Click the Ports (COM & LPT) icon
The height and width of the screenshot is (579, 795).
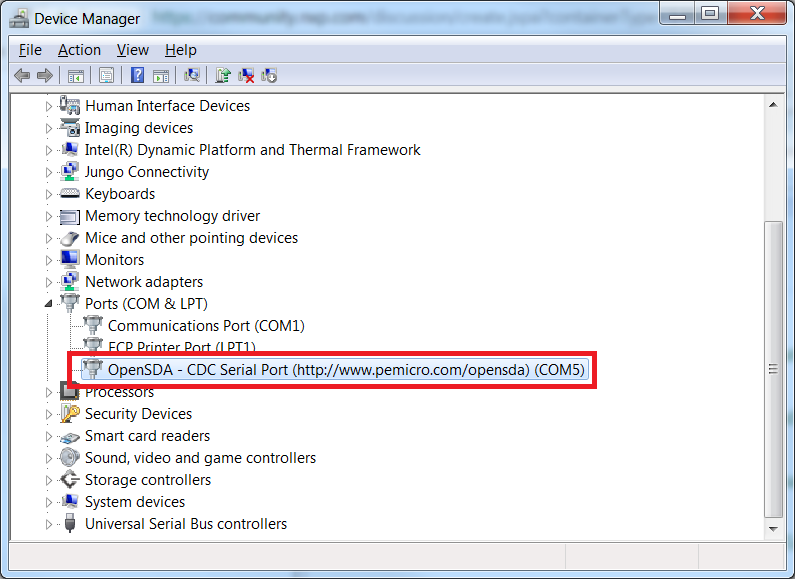coord(69,303)
